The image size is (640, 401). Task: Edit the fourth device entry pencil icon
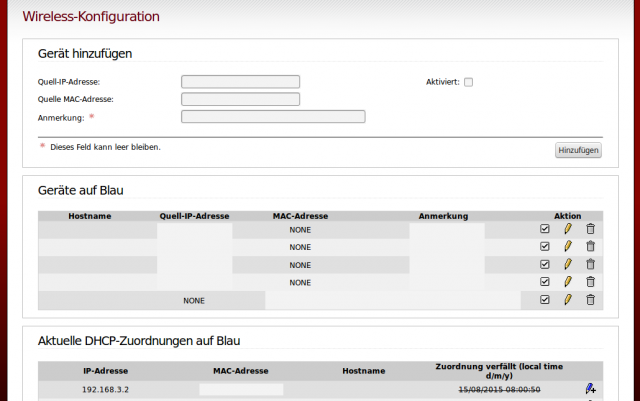(x=568, y=282)
